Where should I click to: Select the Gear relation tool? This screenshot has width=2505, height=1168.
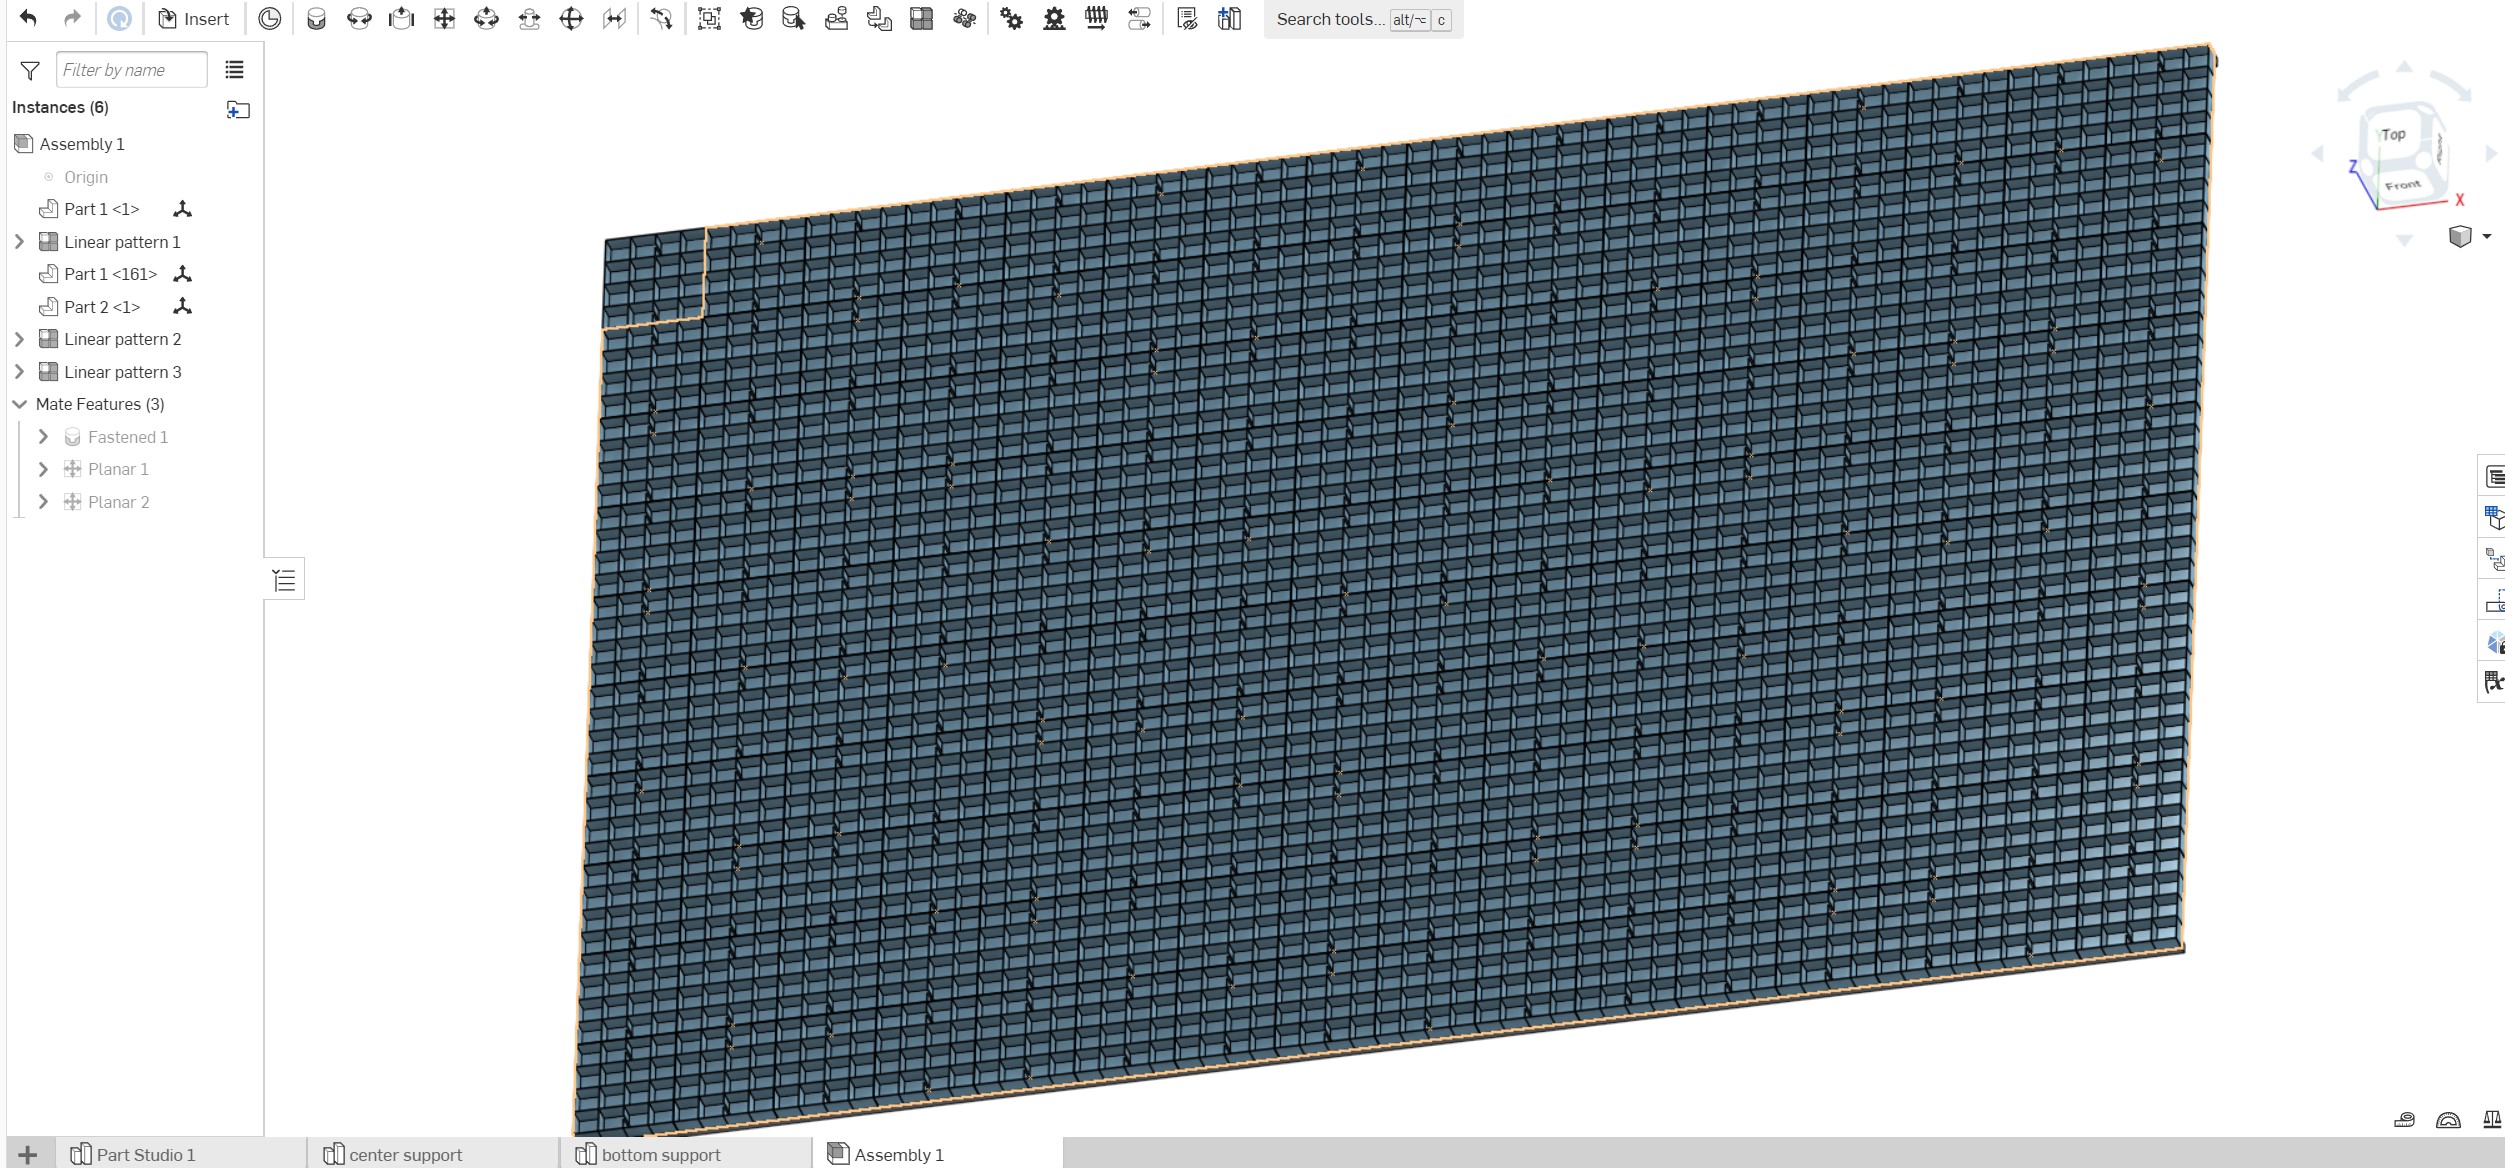1011,19
